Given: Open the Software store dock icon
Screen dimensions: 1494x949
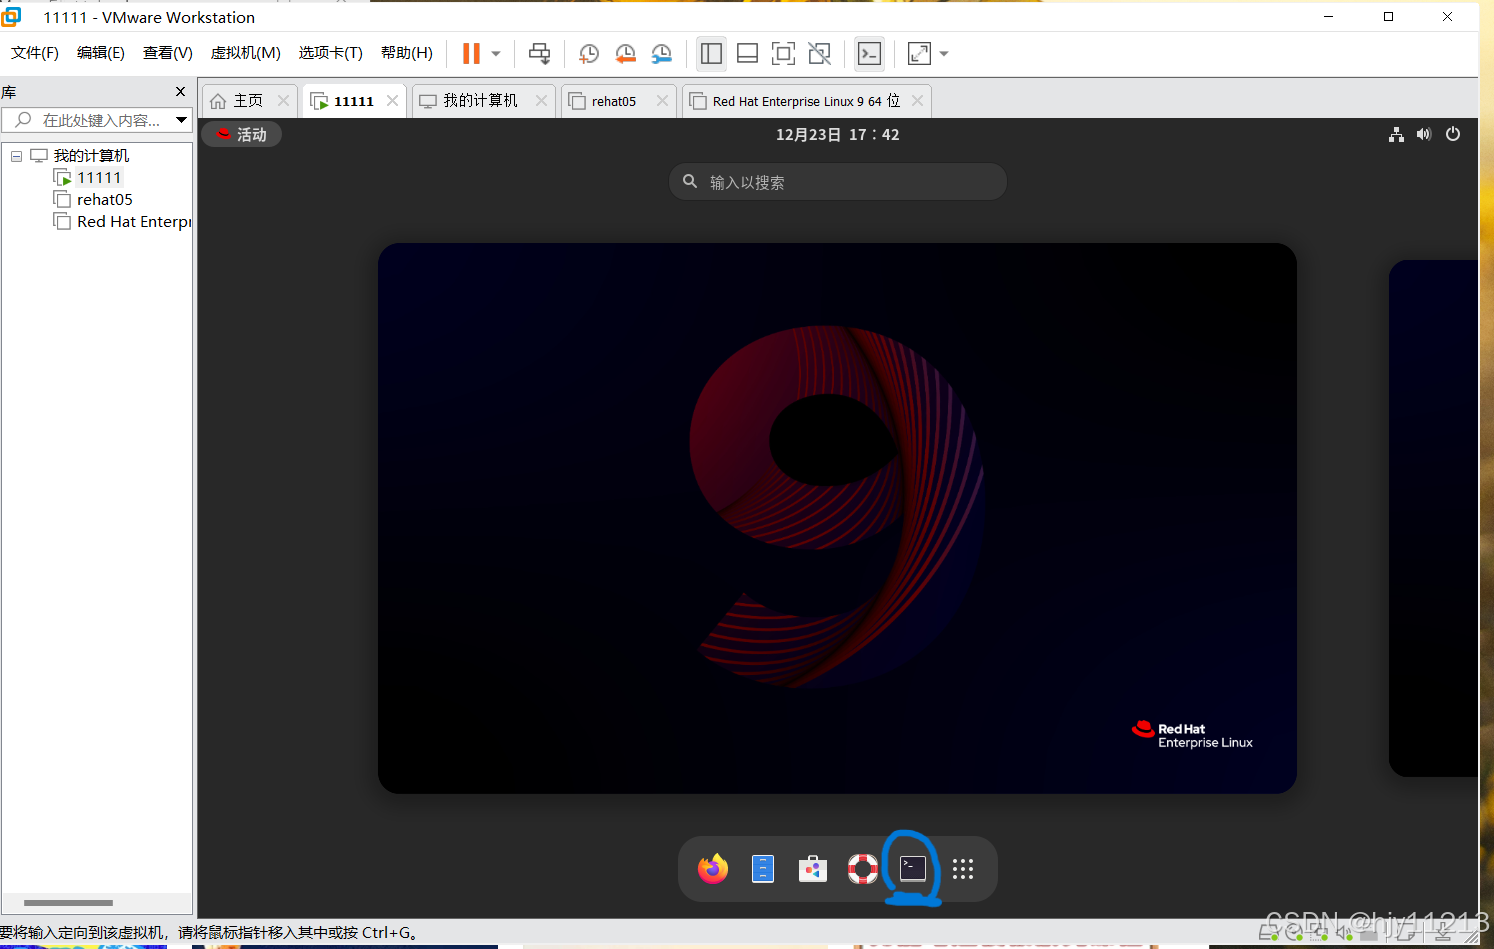Looking at the screenshot, I should pos(813,869).
